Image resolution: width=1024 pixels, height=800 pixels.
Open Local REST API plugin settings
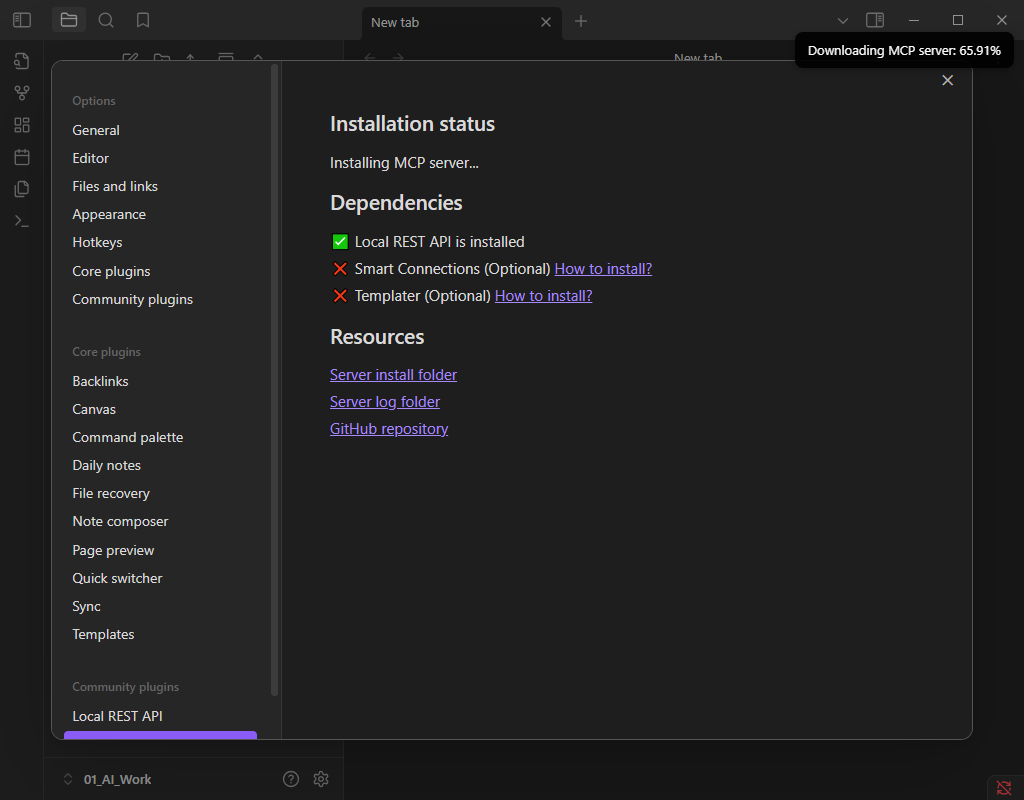[118, 716]
